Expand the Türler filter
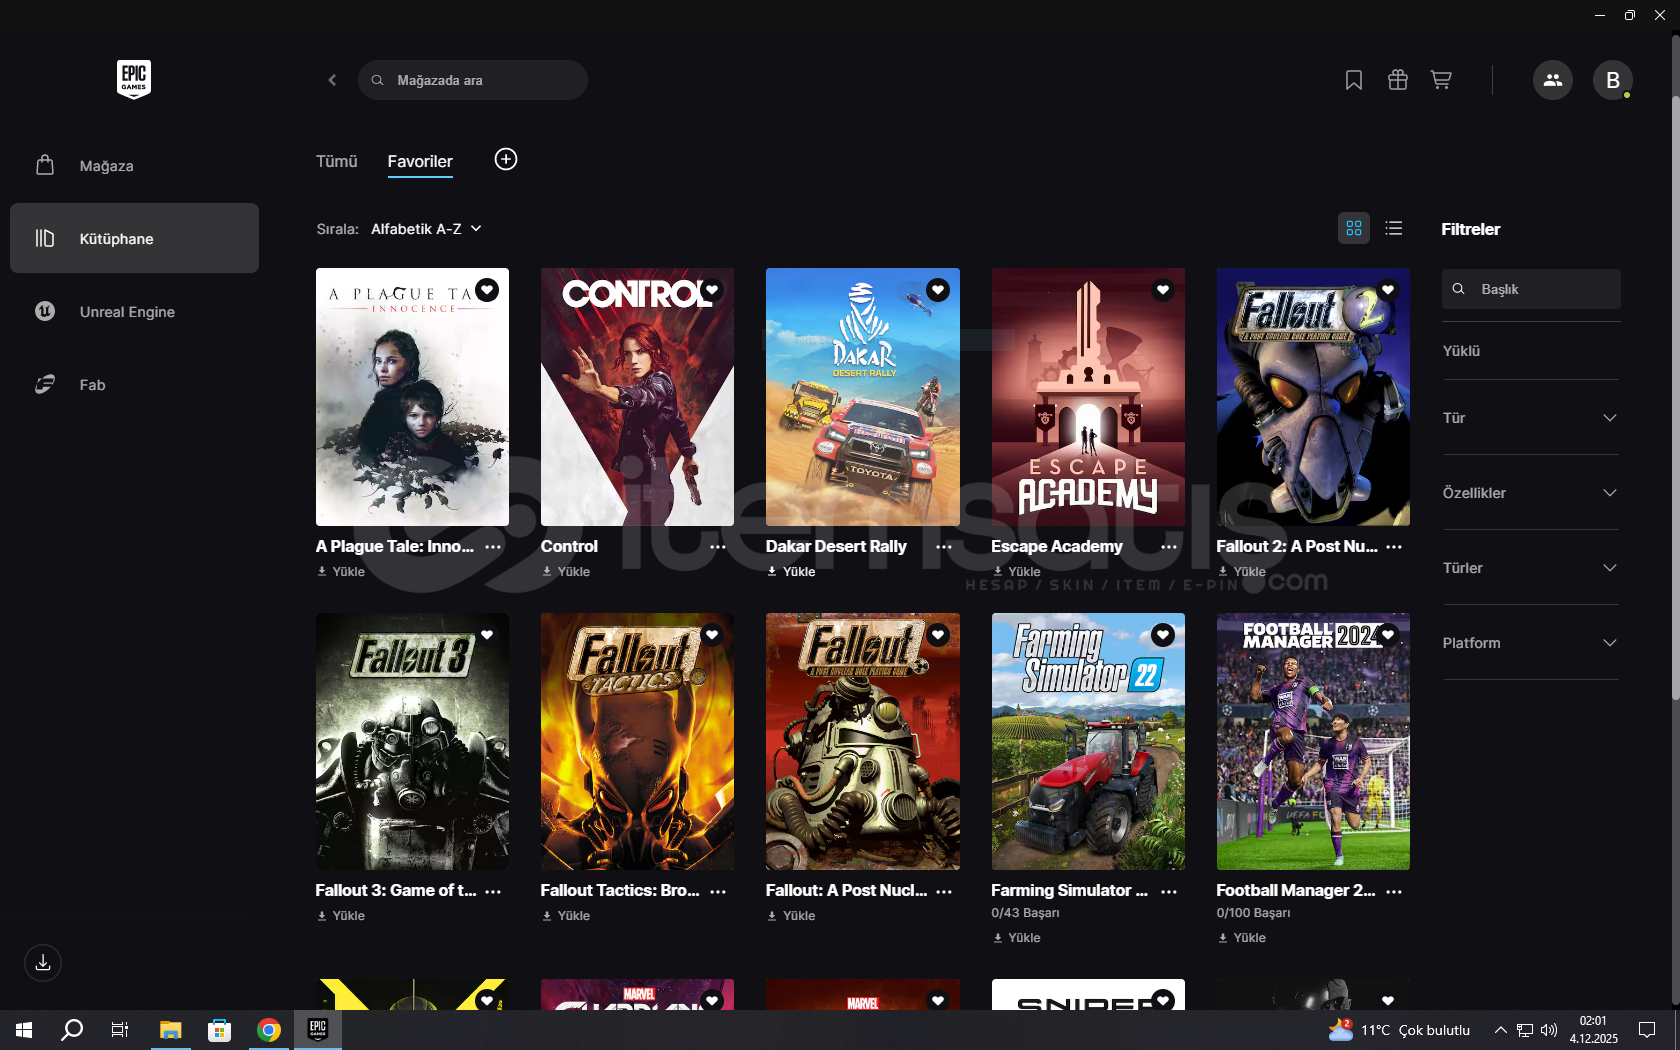This screenshot has height=1050, width=1680. (x=1530, y=568)
